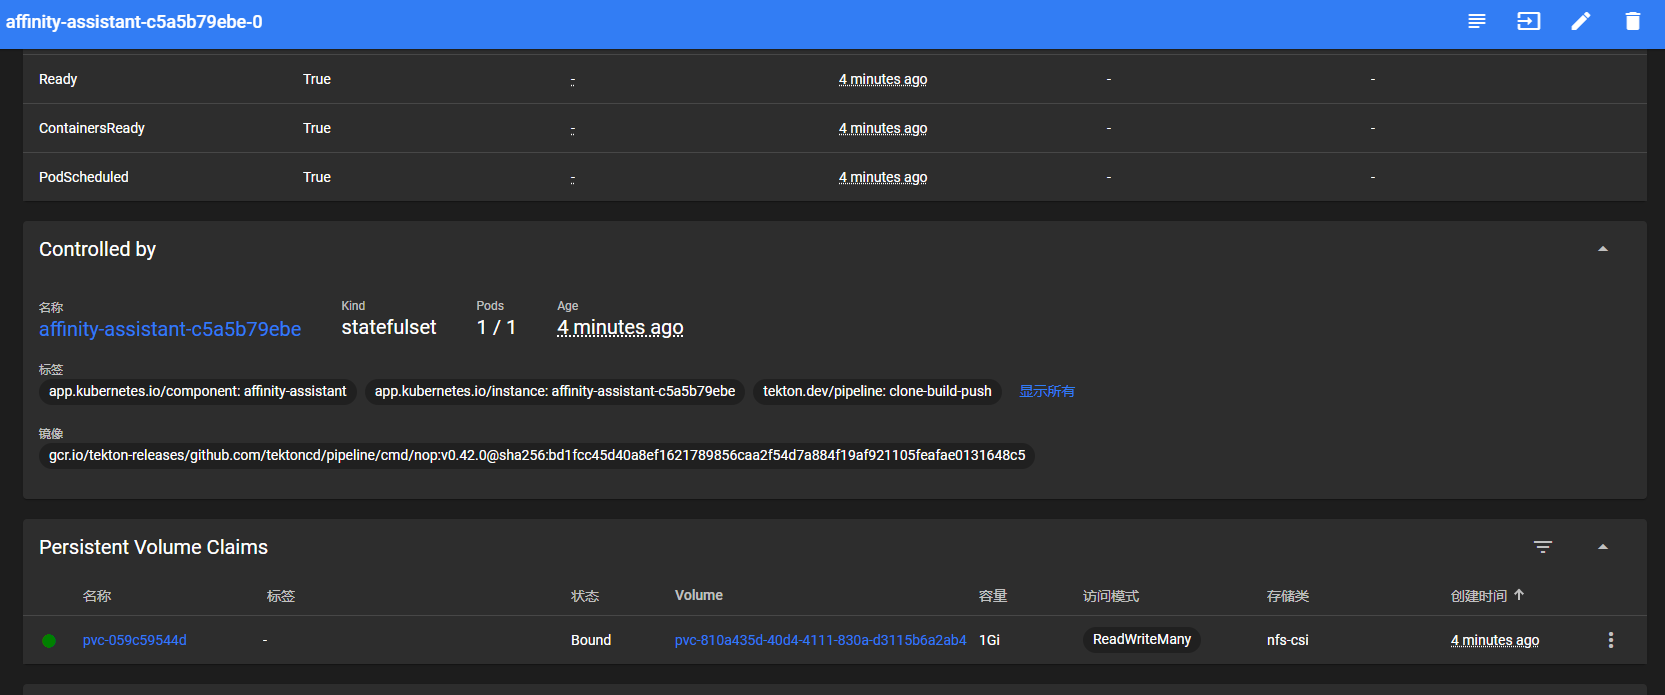This screenshot has width=1665, height=695.
Task: Click the delete trash icon
Action: click(1633, 21)
